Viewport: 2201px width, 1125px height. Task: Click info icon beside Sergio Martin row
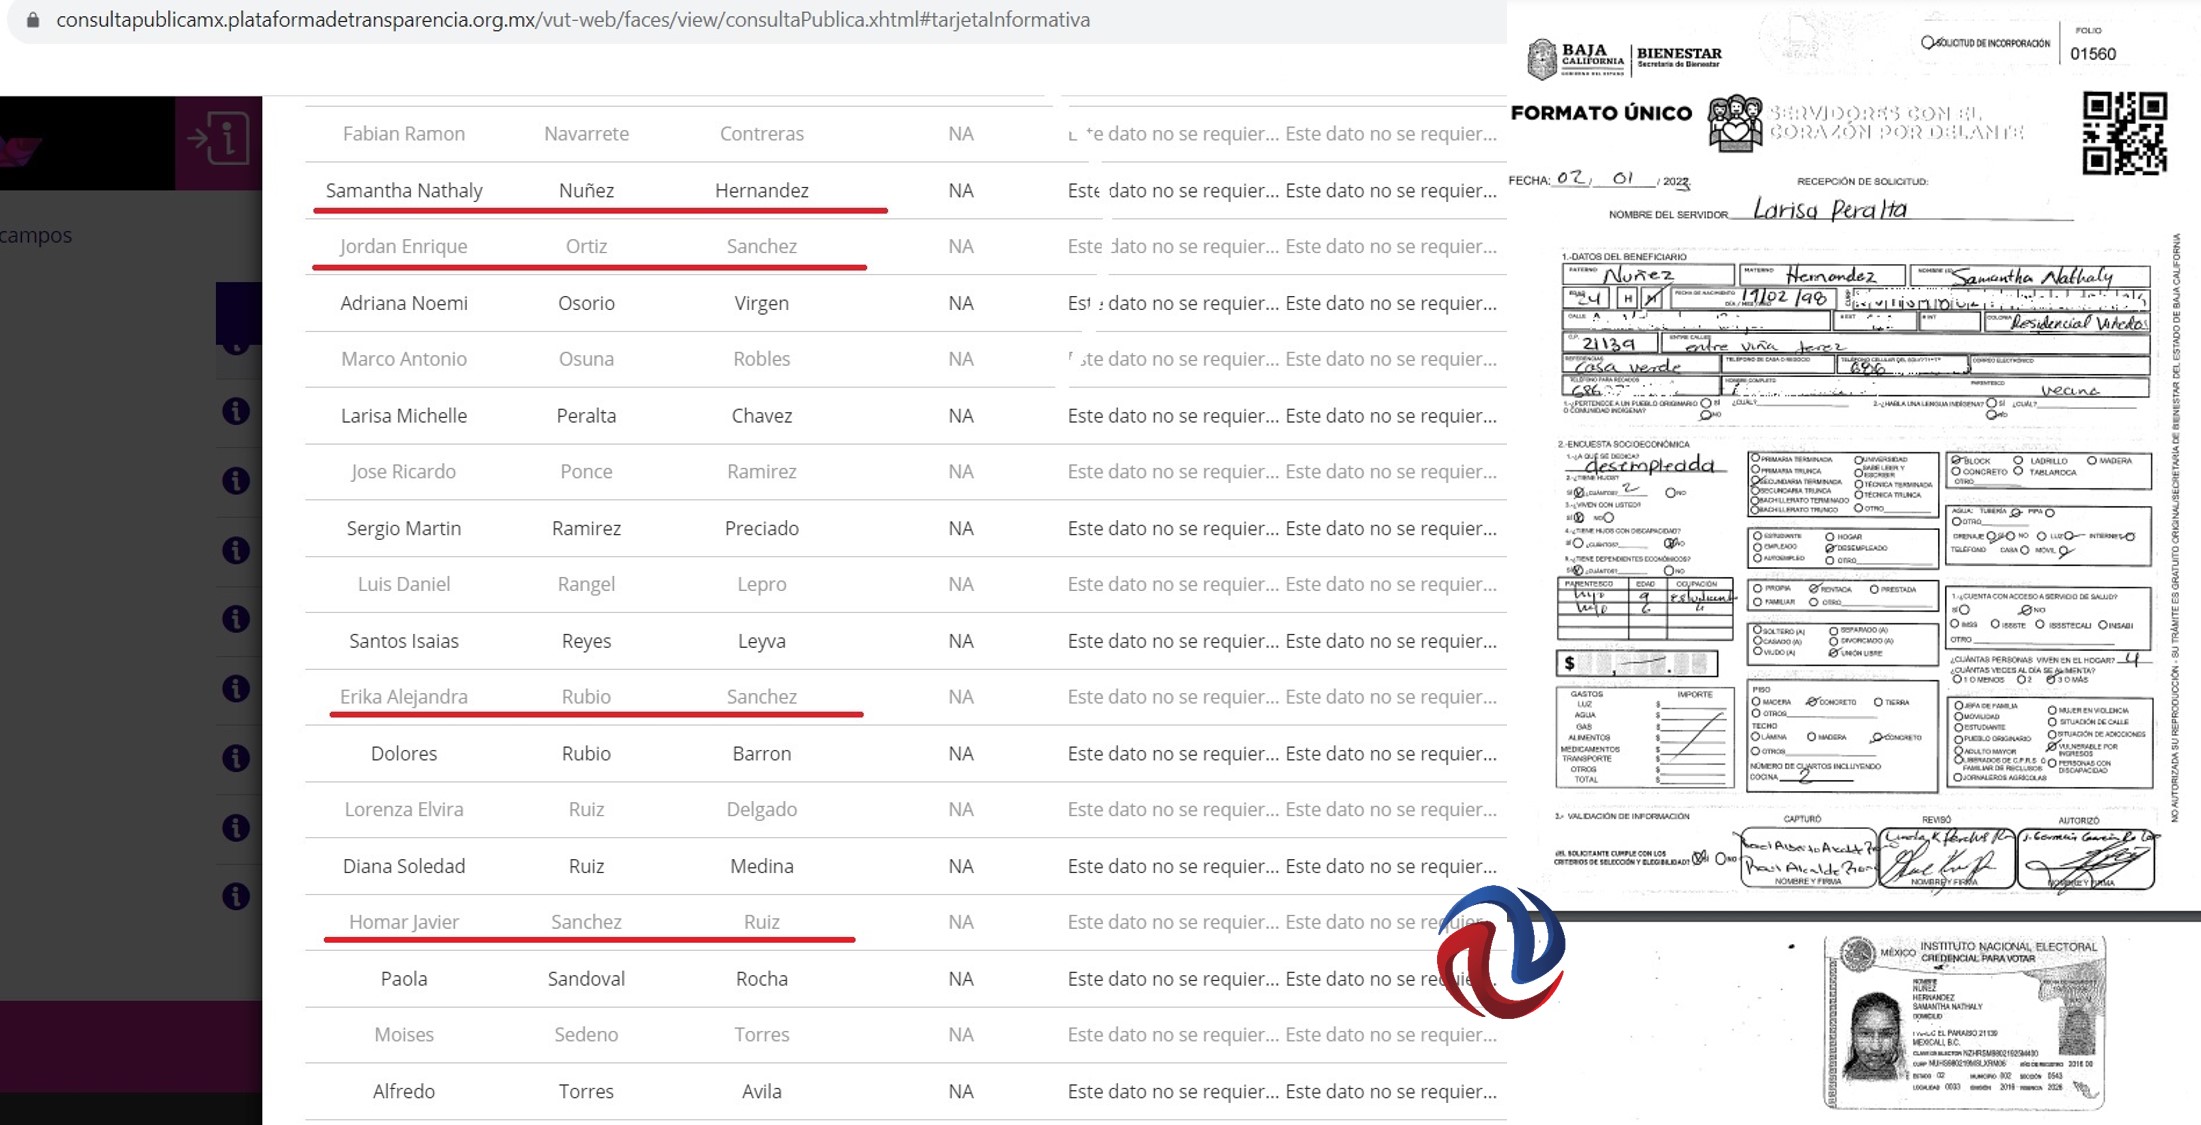coord(236,549)
